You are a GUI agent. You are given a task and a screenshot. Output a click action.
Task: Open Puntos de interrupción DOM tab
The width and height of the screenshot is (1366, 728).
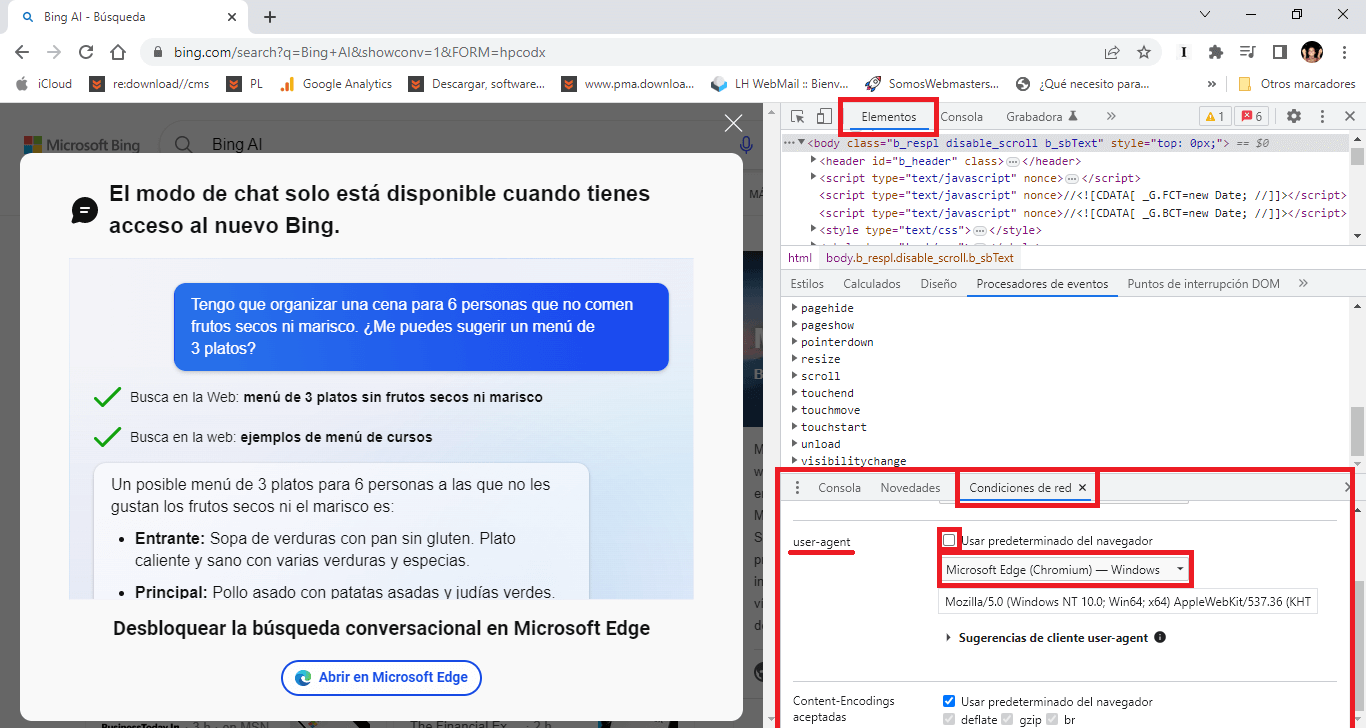[1203, 284]
